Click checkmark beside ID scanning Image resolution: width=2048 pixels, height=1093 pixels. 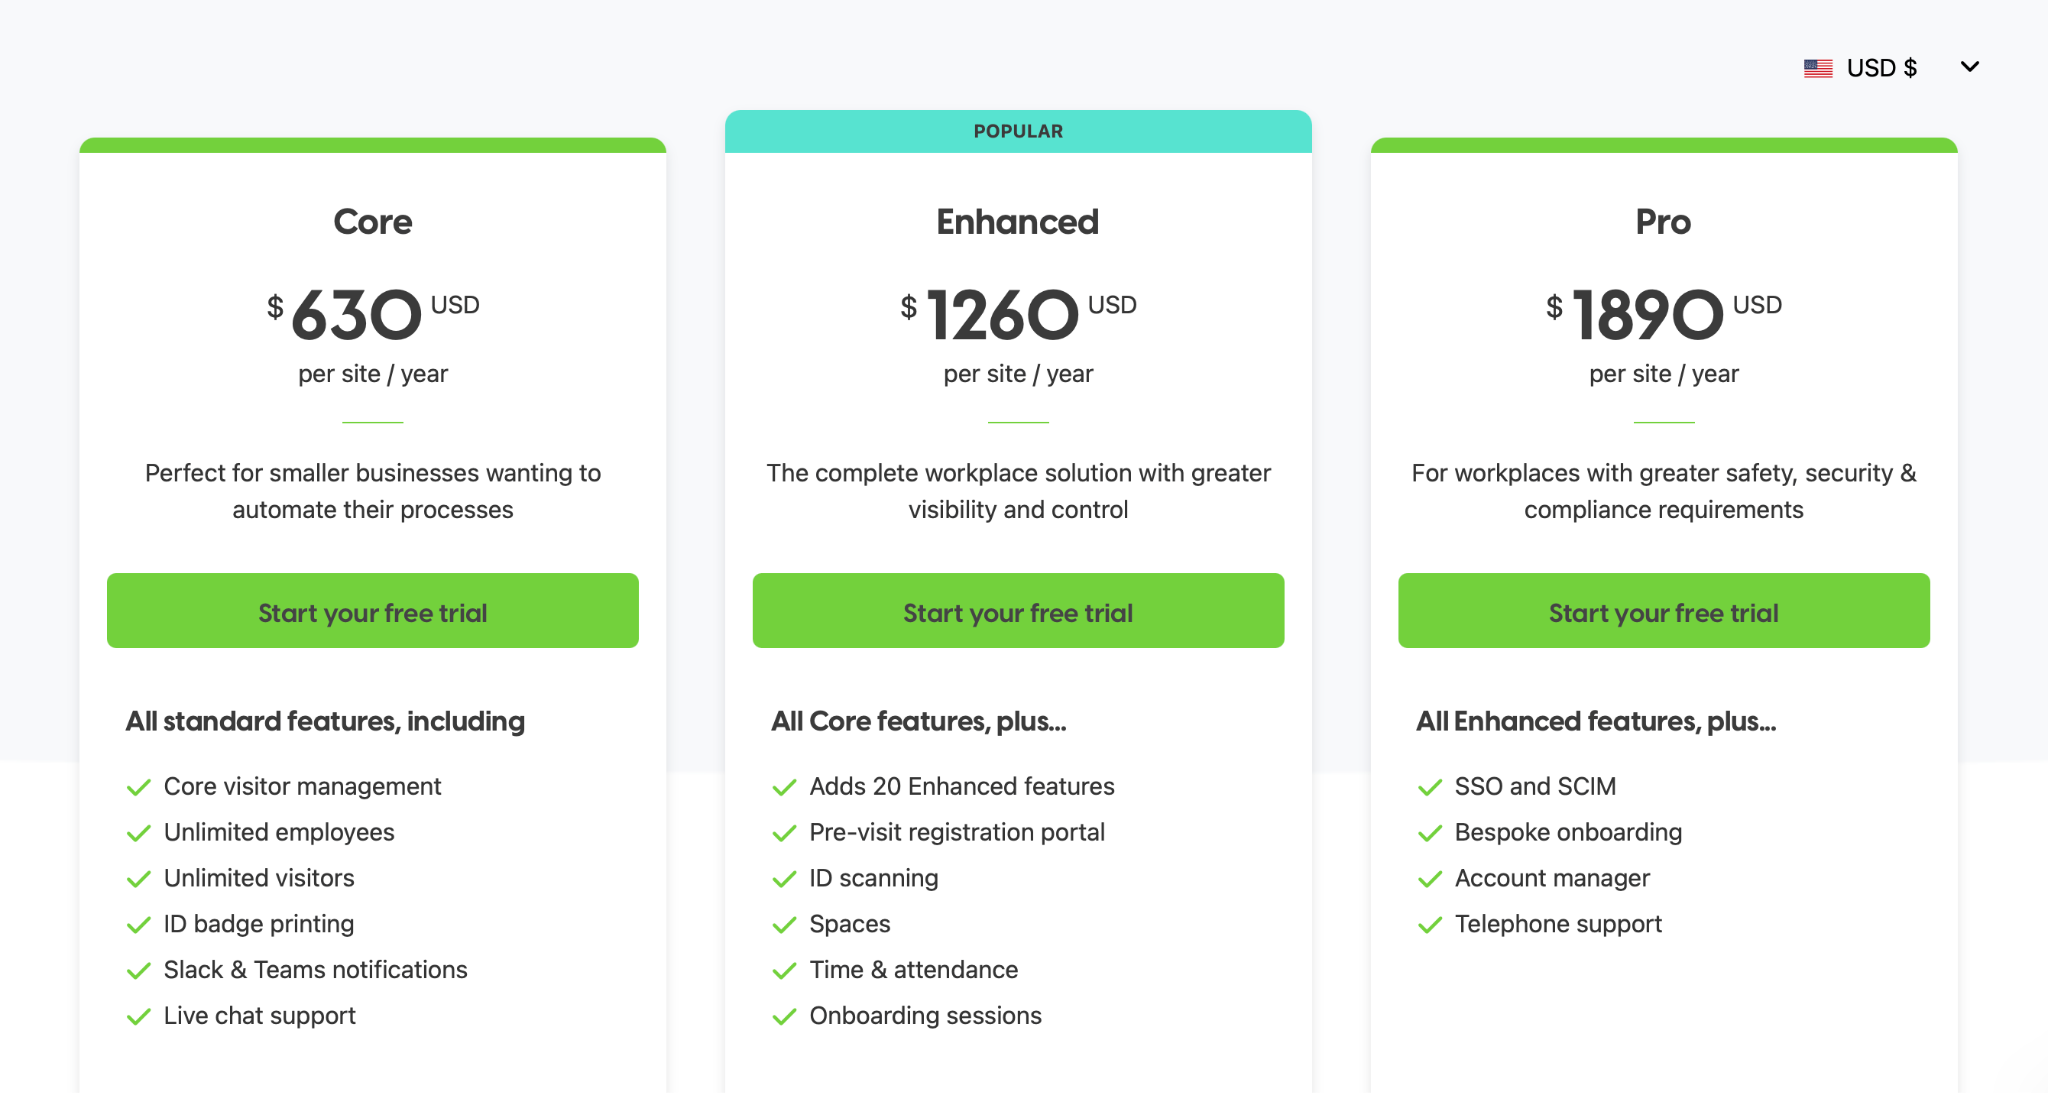coord(783,879)
